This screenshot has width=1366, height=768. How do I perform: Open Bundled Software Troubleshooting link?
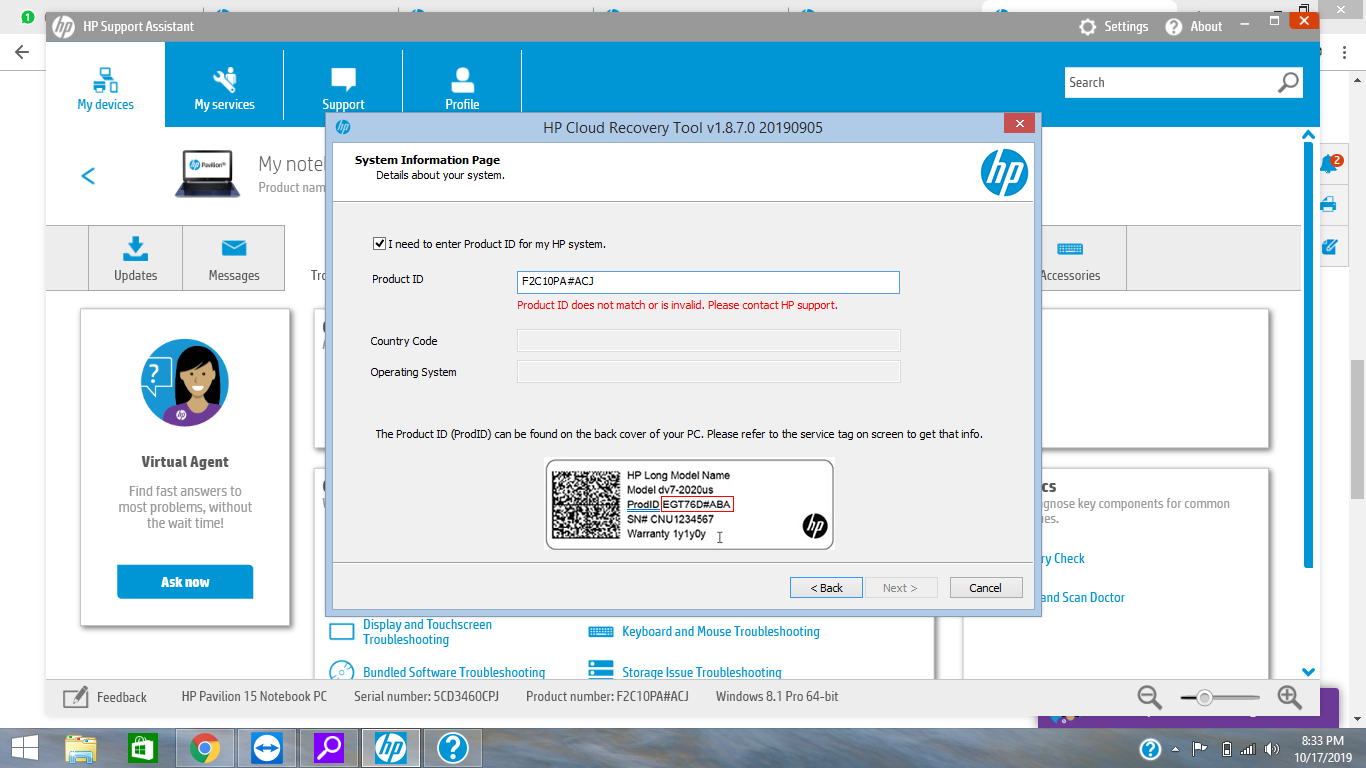tap(454, 673)
